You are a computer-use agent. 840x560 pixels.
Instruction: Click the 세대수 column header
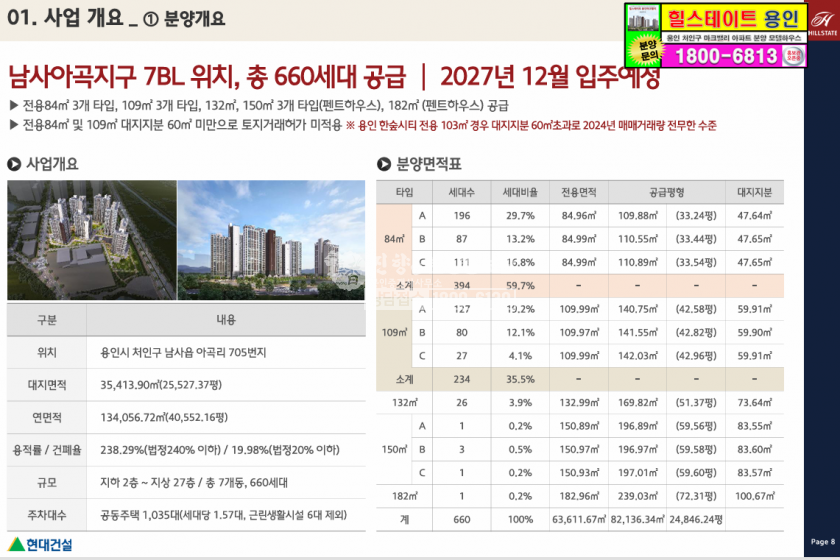(x=462, y=191)
